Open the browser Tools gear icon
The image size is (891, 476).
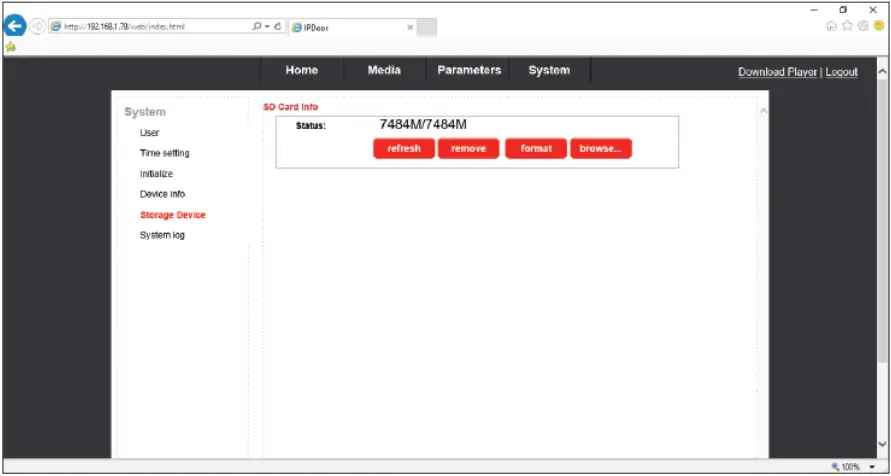863,26
